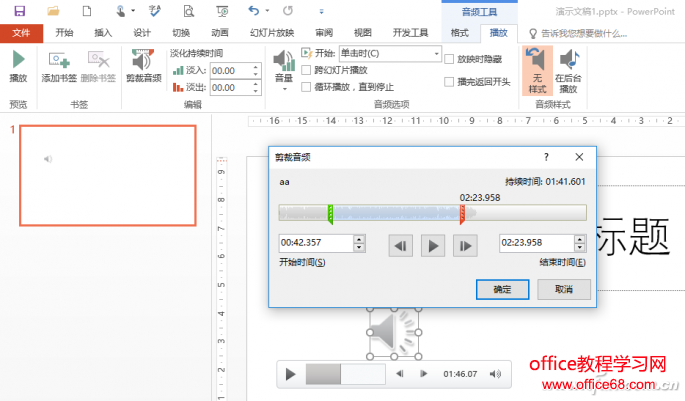Click the 淡入 fade-in time field
This screenshot has height=401, width=685.
pyautogui.click(x=230, y=71)
